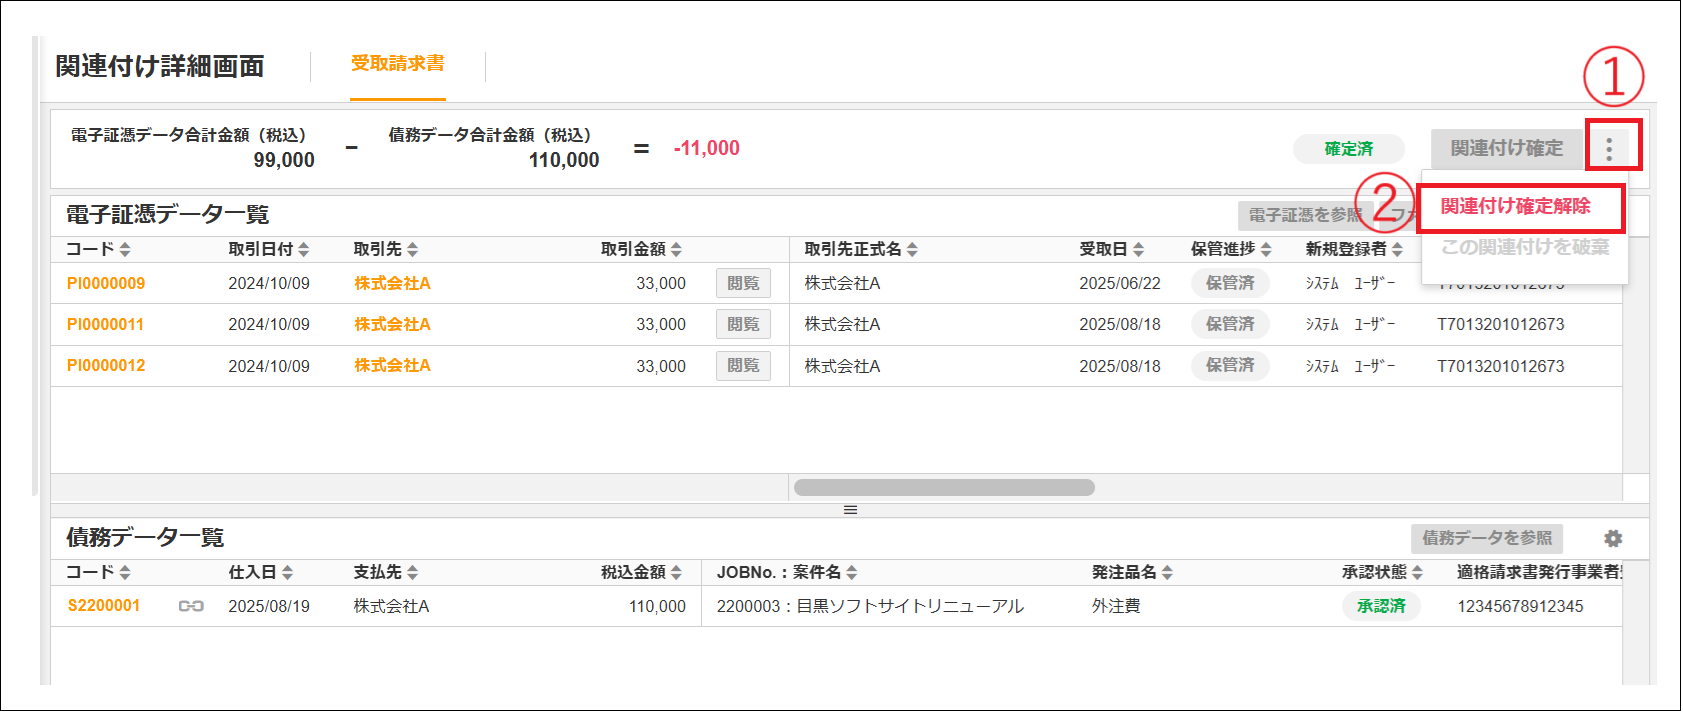
Task: Click the chain link icon beside S2200001
Action: (191, 606)
